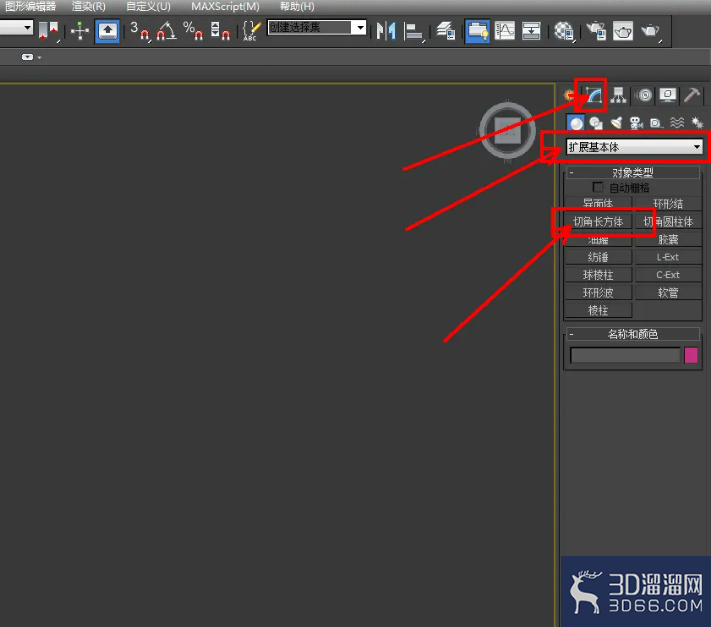711x627 pixels.
Task: Open the 图形编辑器 menu
Action: 30,6
